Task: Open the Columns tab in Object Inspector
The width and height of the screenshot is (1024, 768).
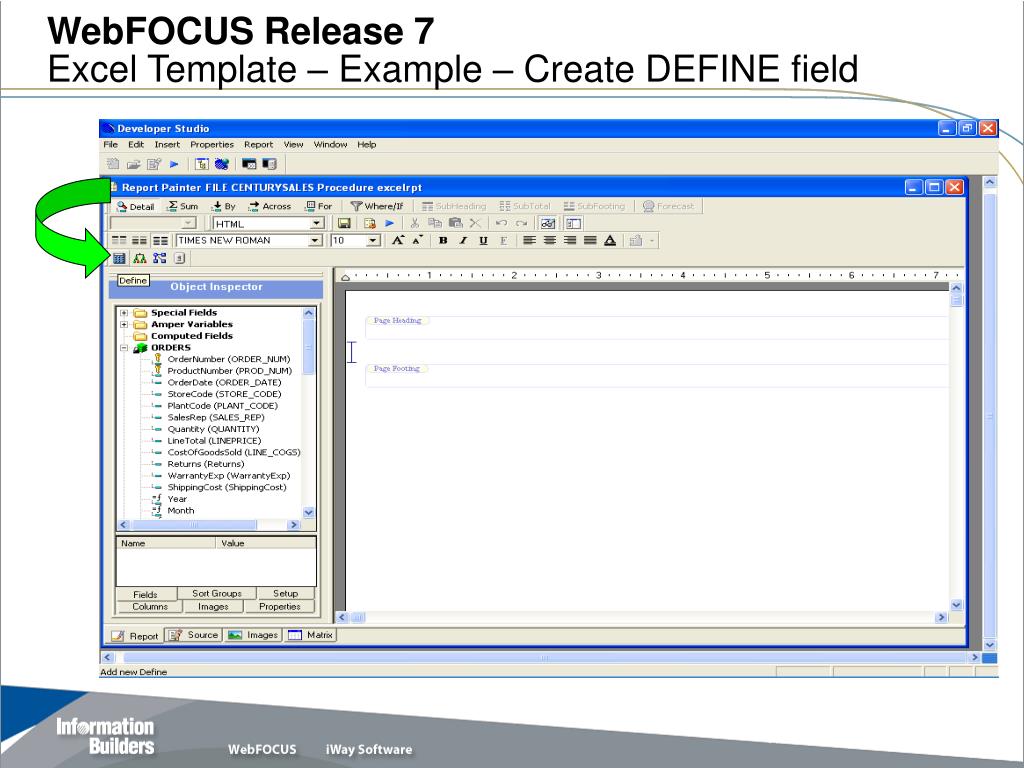Action: pos(150,607)
